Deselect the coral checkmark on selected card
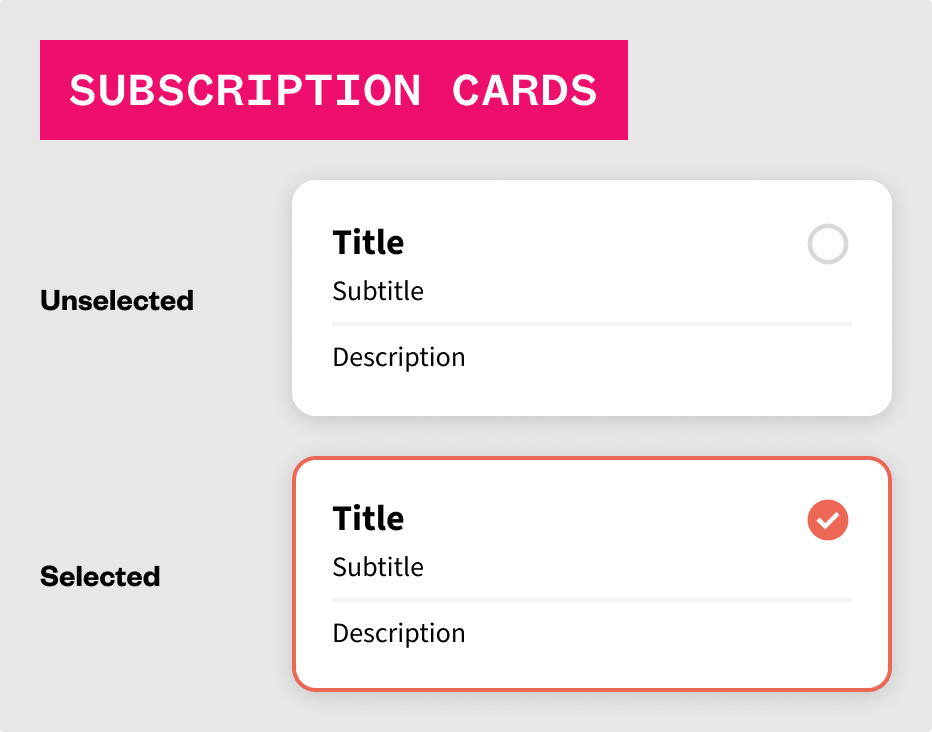The height and width of the screenshot is (732, 932). pyautogui.click(x=828, y=520)
